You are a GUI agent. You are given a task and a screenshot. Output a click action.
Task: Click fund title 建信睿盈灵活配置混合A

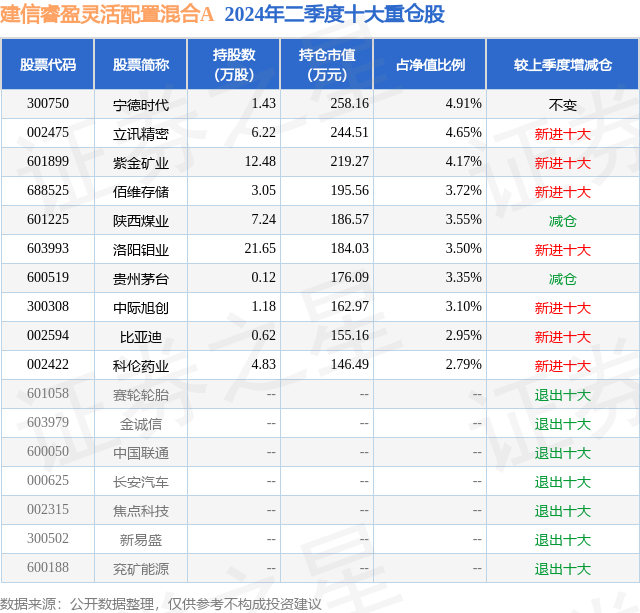click(107, 14)
